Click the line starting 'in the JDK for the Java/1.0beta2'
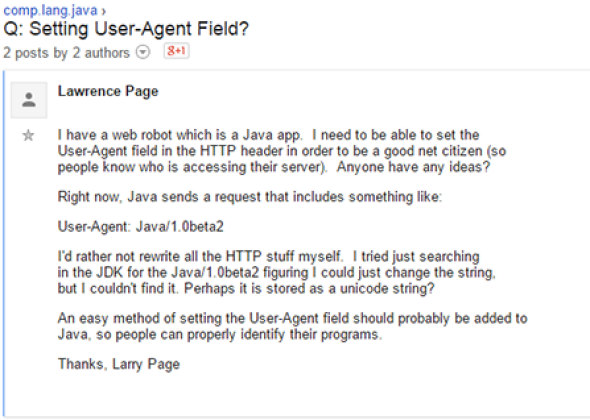Viewport: 590px width, 420px height. pos(277,272)
